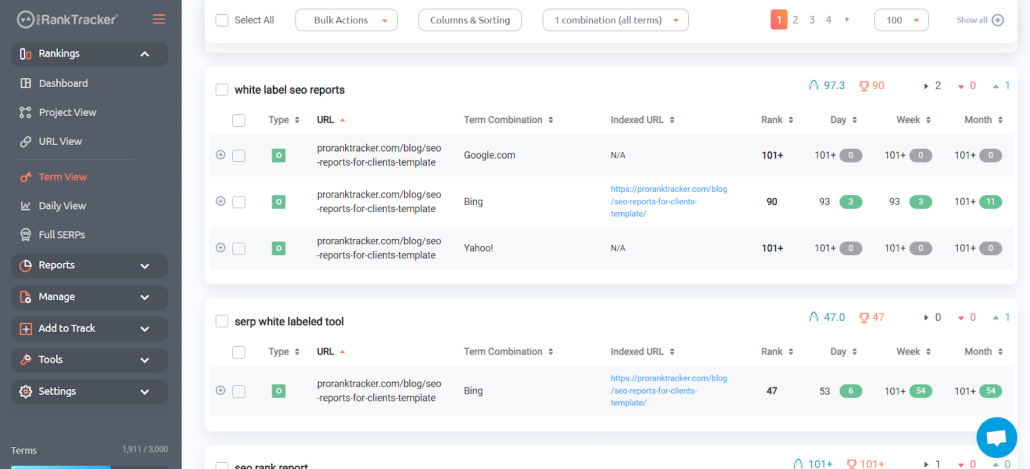Open Daily View

tap(62, 206)
